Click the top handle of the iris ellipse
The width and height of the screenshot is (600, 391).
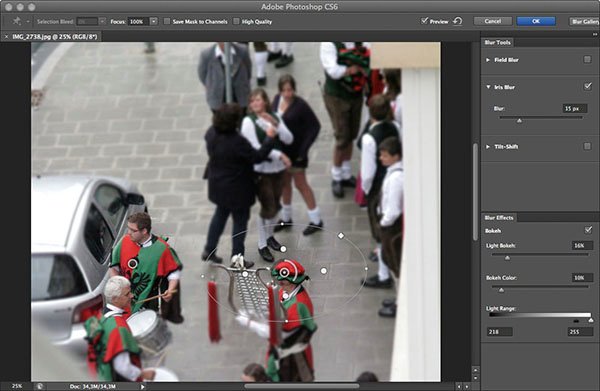click(x=282, y=223)
